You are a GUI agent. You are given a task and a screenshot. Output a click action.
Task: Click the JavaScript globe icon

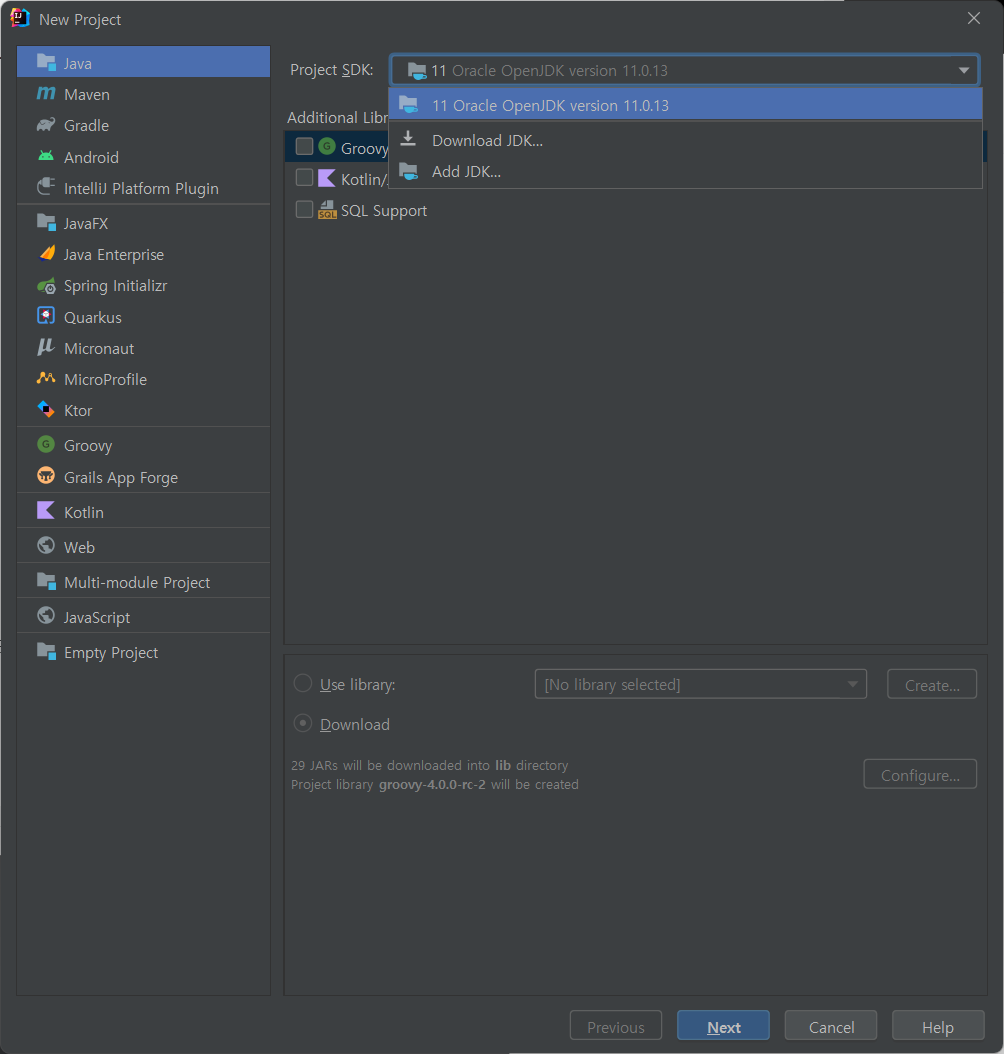(x=46, y=616)
